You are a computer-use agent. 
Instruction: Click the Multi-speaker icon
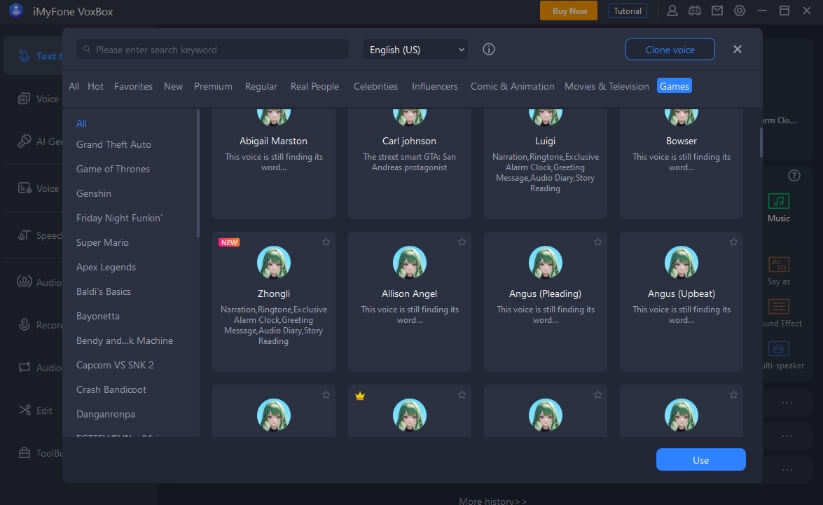point(778,349)
